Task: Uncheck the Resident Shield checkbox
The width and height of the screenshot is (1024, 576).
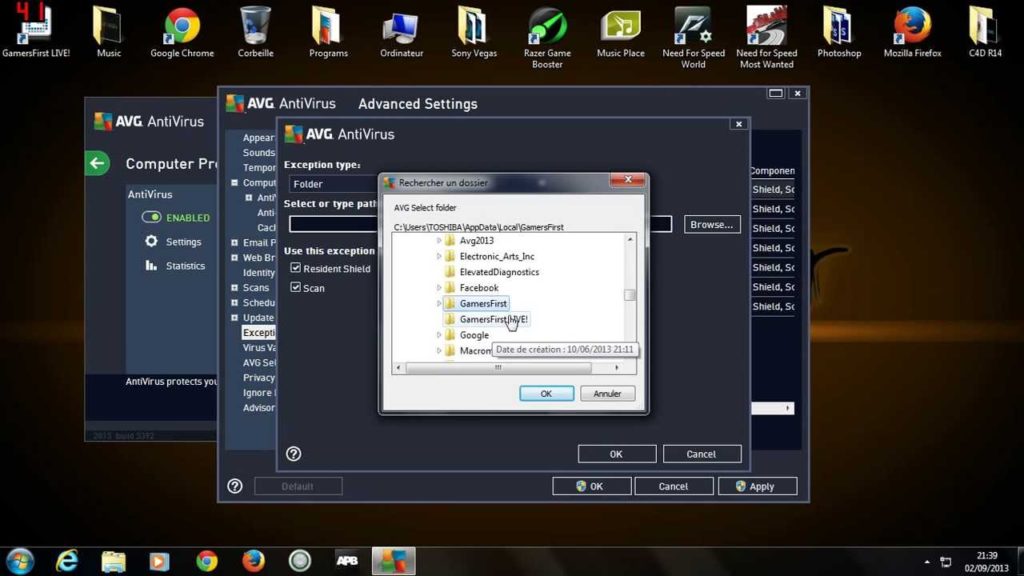Action: 296,268
